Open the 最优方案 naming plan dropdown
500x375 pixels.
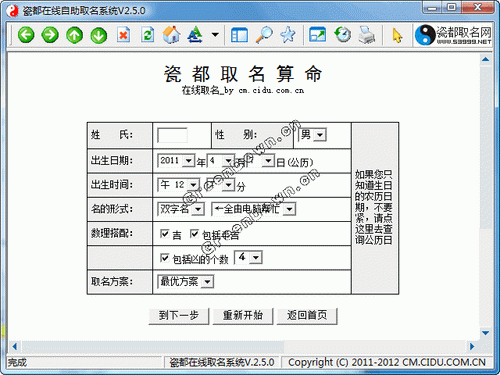click(185, 282)
